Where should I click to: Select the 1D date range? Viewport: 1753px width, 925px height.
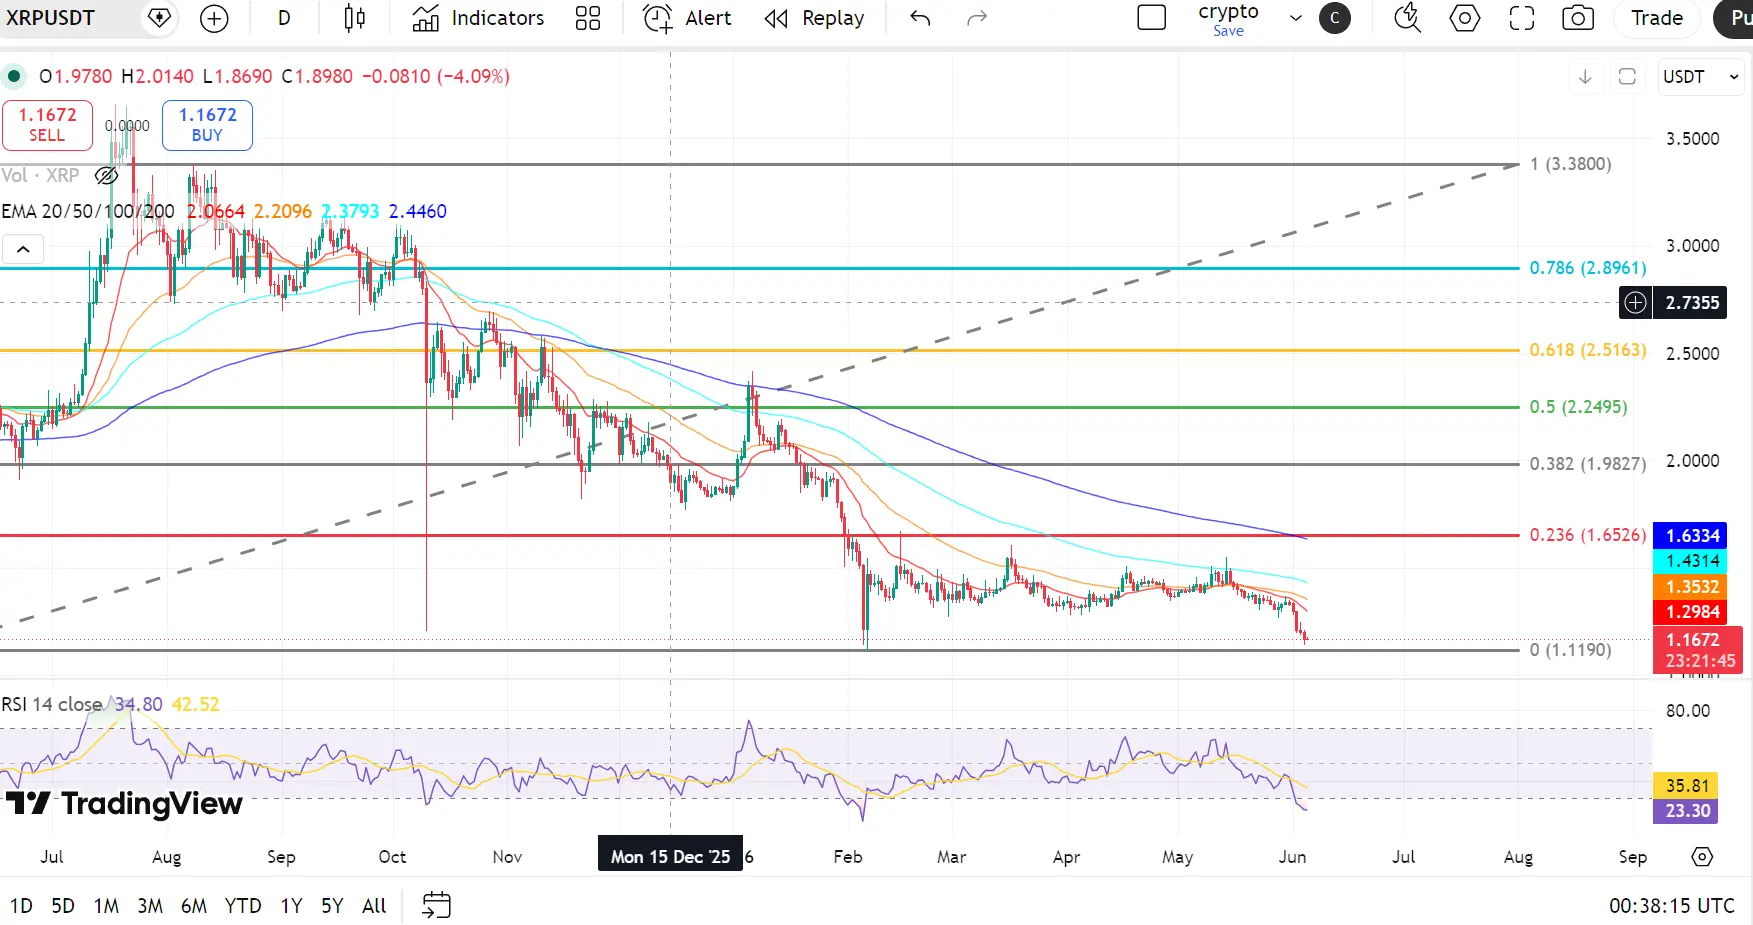pyautogui.click(x=21, y=906)
